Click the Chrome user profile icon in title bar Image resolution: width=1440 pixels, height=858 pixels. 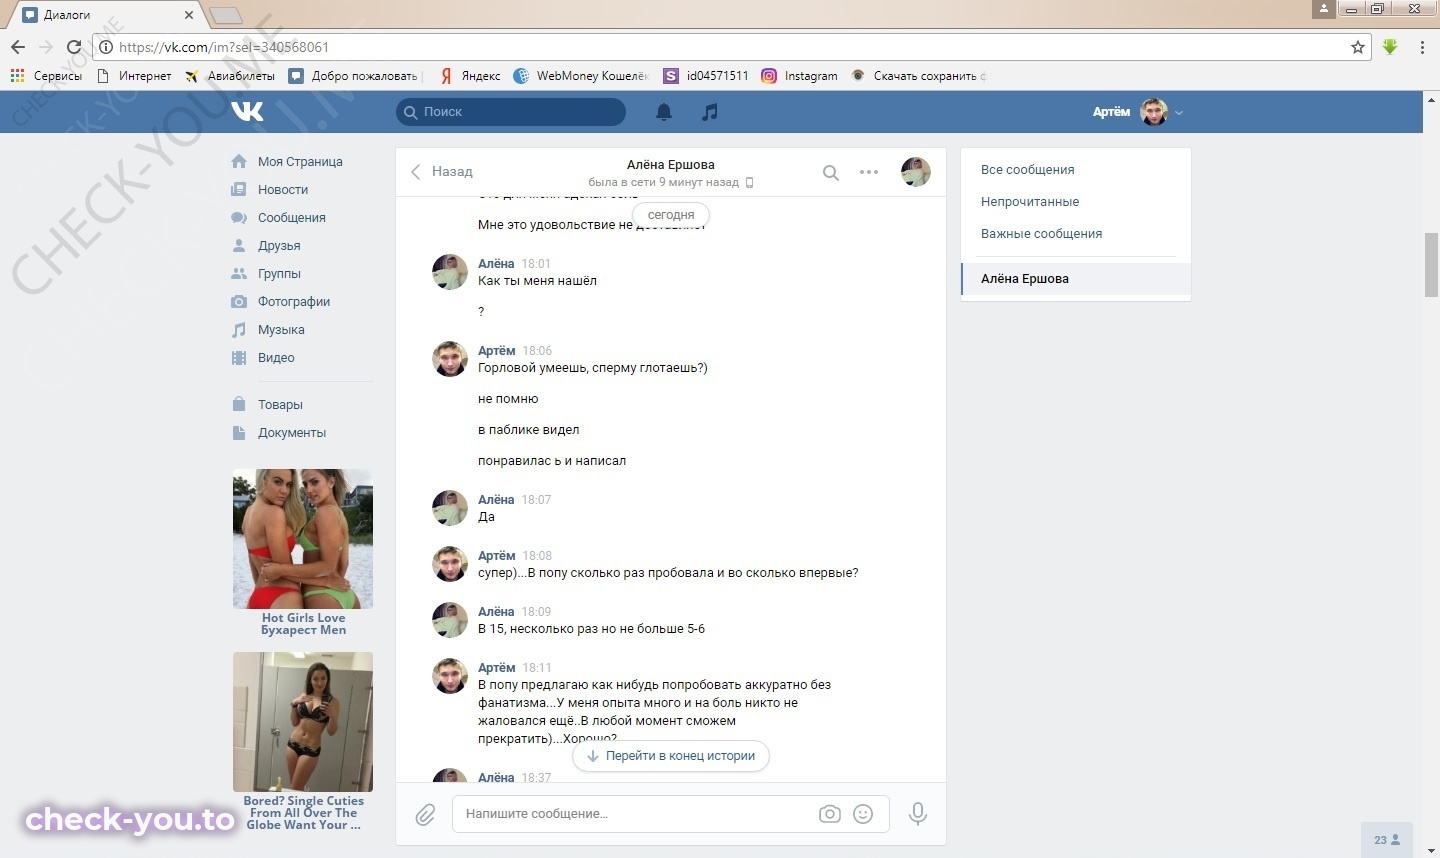tap(1323, 8)
